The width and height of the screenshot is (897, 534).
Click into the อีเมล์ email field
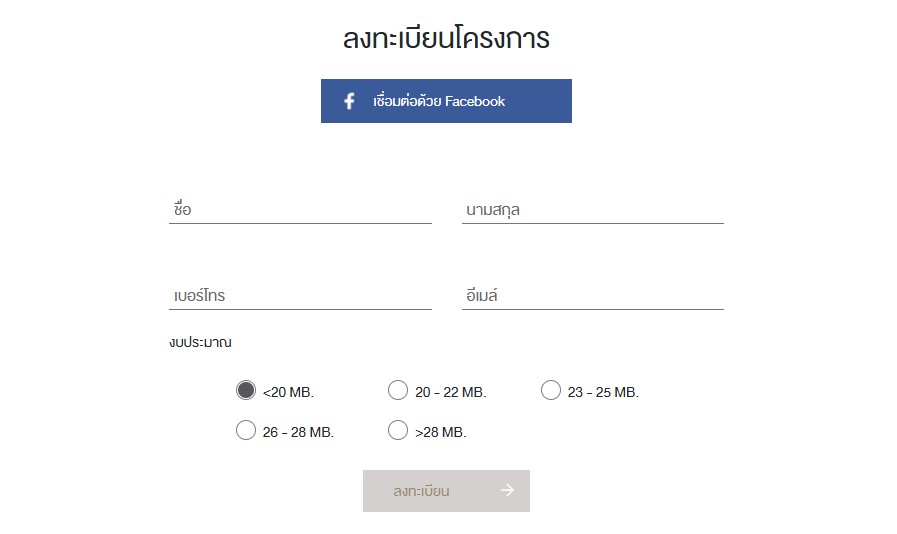point(593,295)
